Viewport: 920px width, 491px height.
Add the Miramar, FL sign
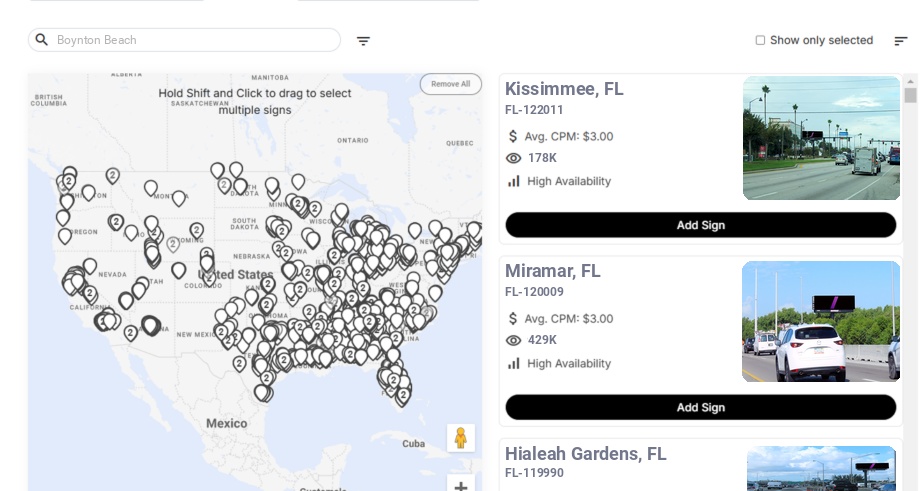point(700,407)
